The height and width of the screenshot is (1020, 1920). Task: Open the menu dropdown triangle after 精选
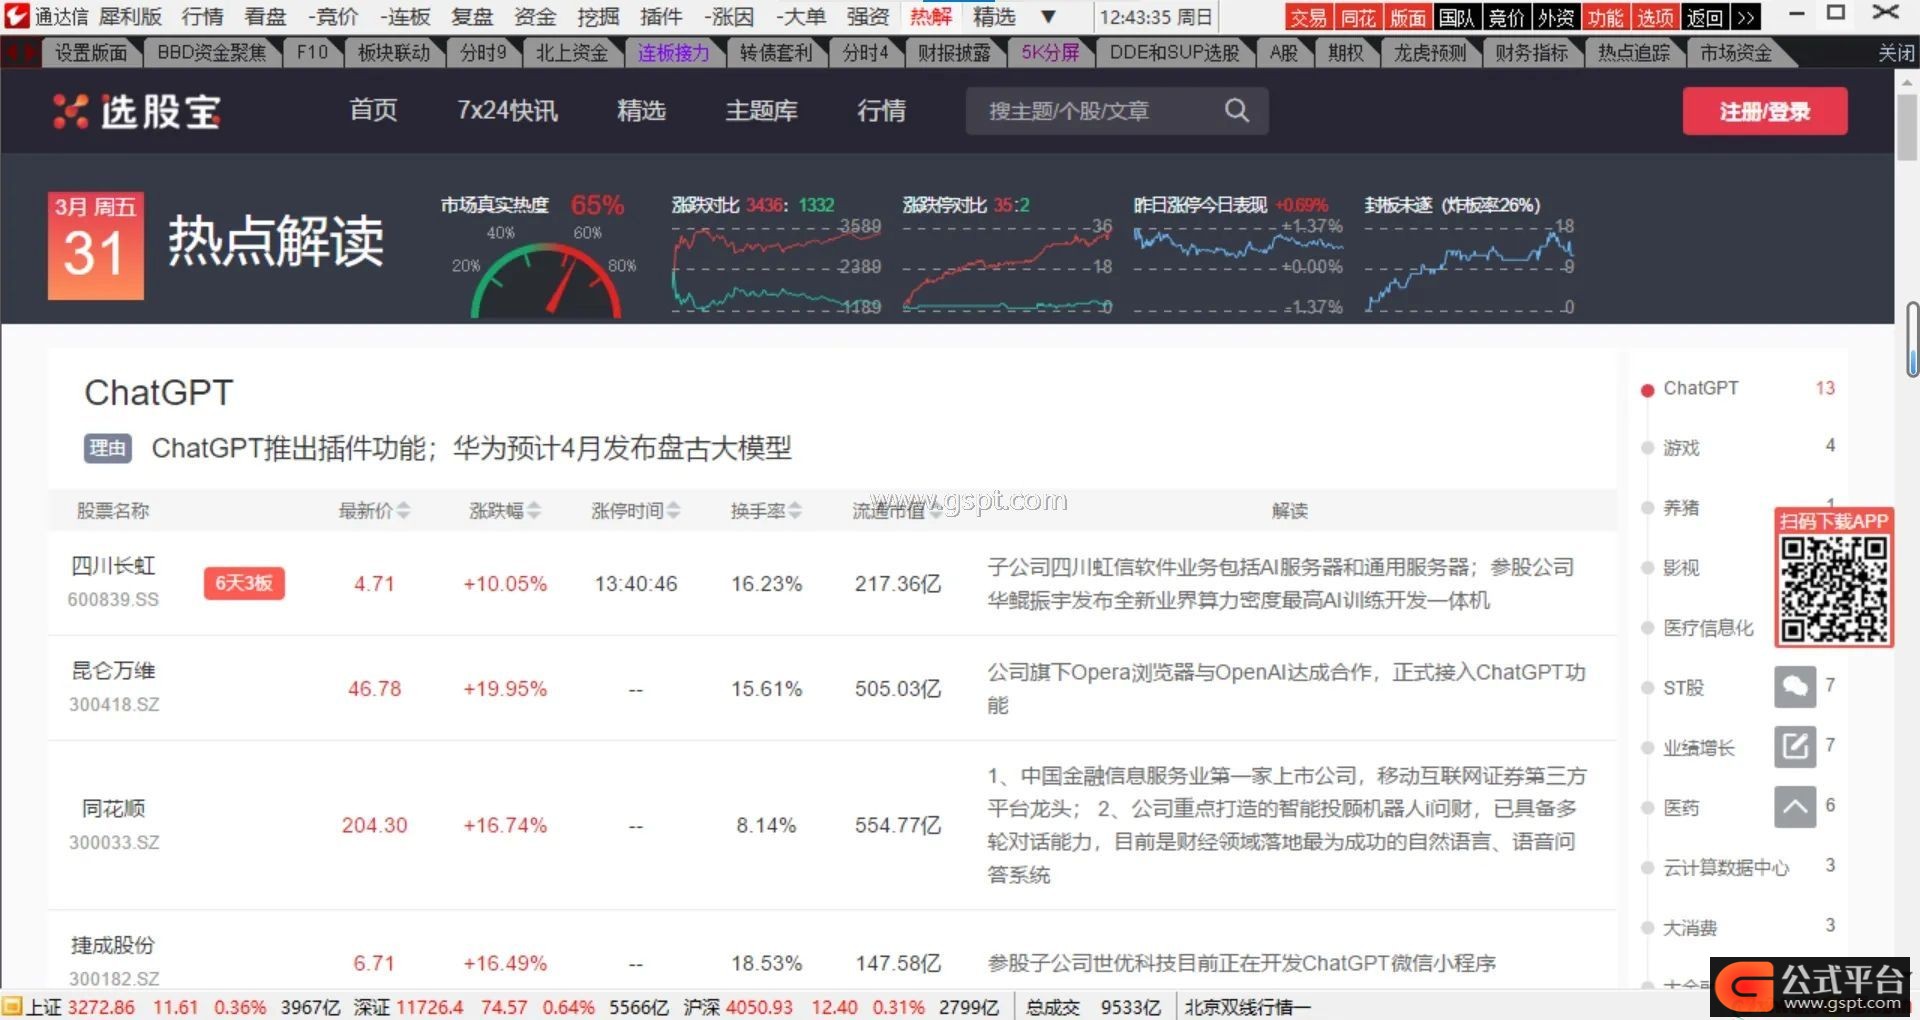tap(1047, 17)
